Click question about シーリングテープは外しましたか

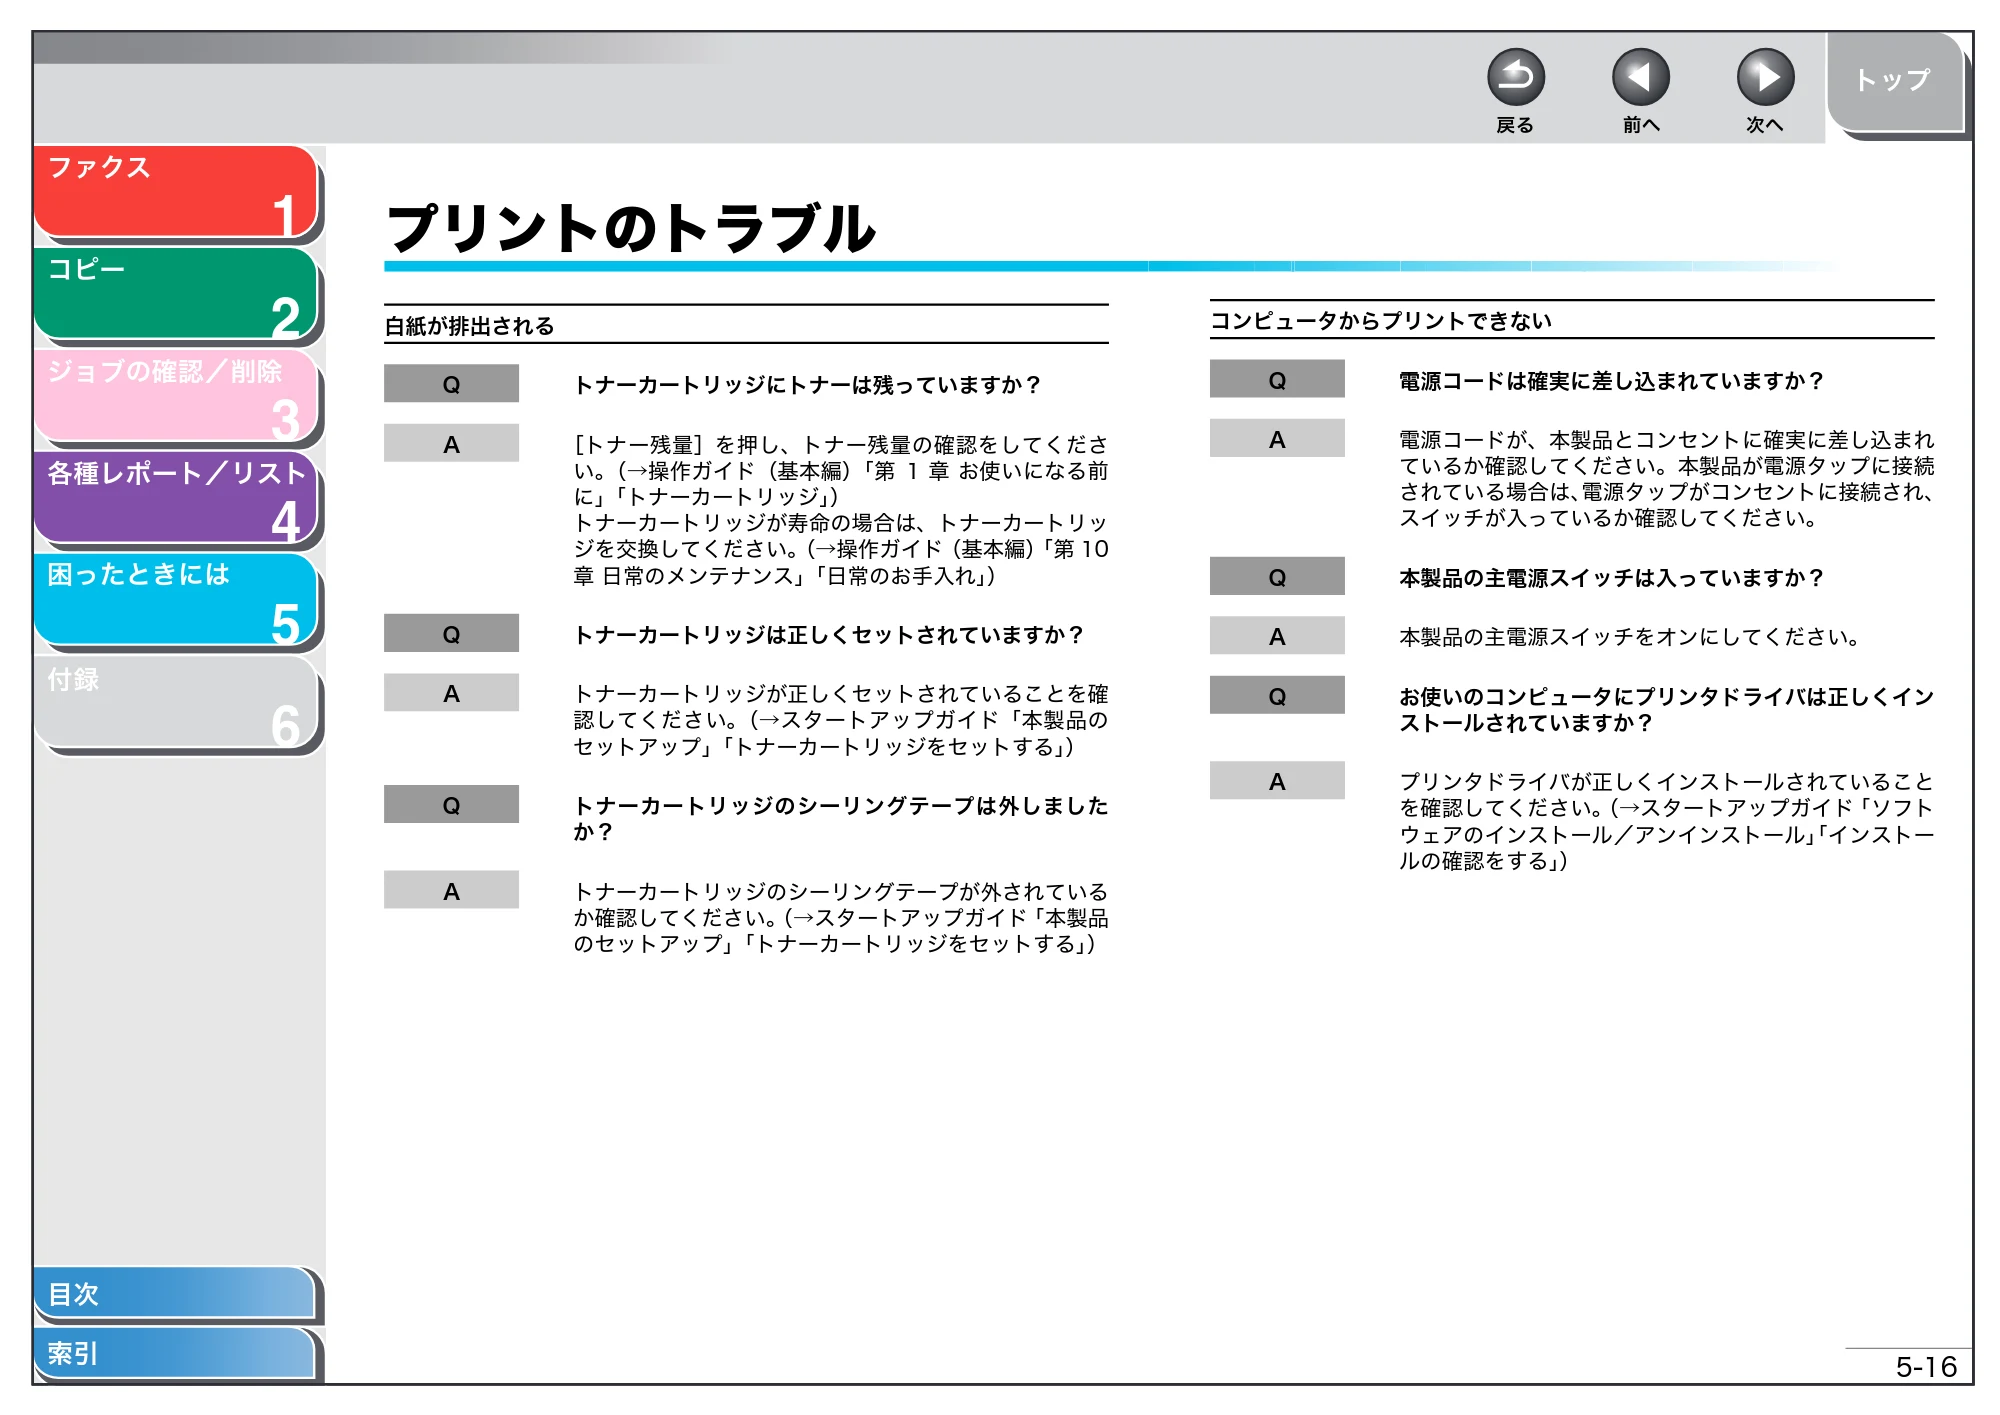pos(840,818)
